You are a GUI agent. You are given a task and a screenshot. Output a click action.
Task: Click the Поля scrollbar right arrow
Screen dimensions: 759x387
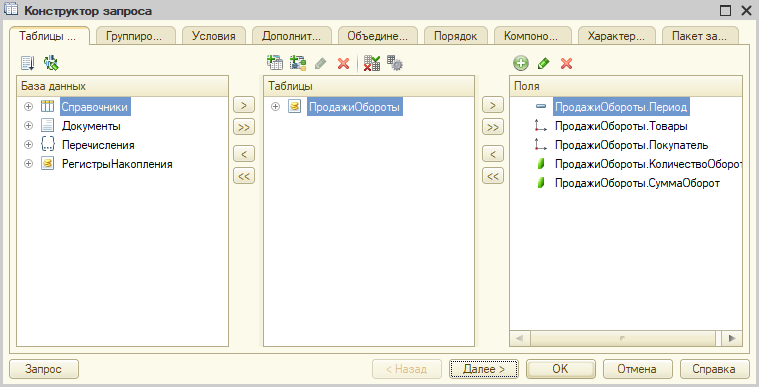point(731,338)
